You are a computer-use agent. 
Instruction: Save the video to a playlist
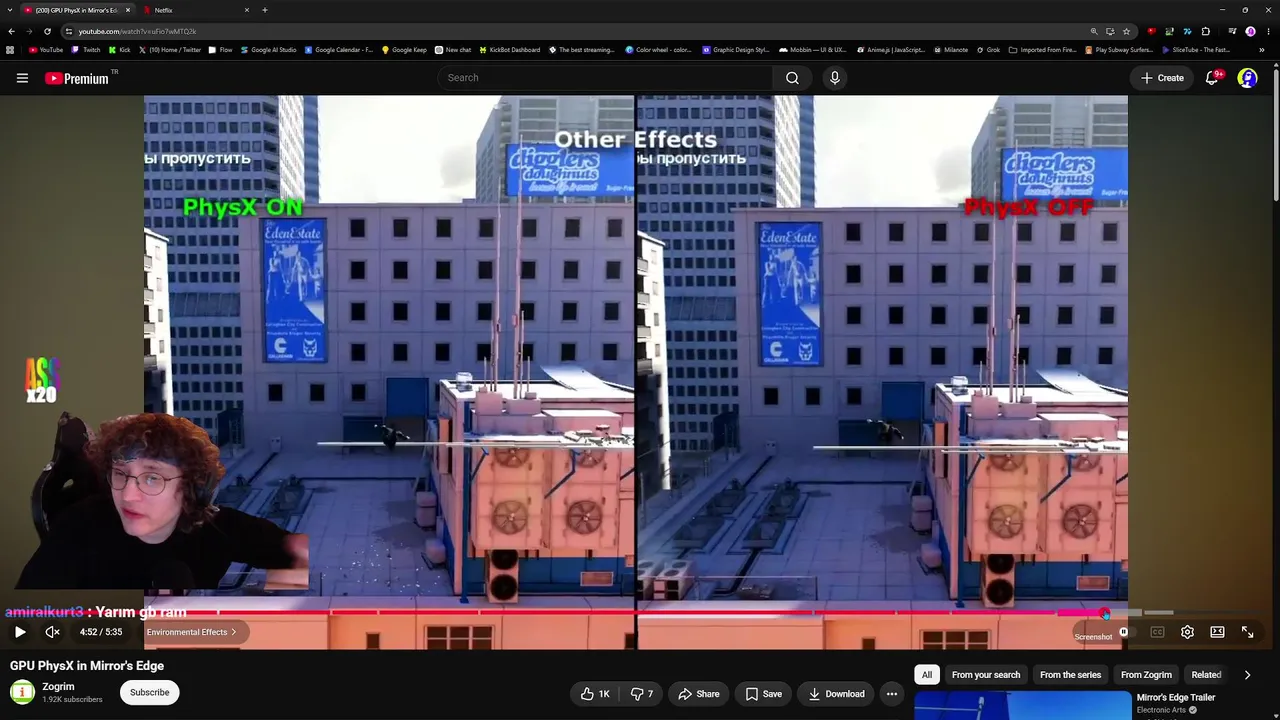click(x=764, y=694)
